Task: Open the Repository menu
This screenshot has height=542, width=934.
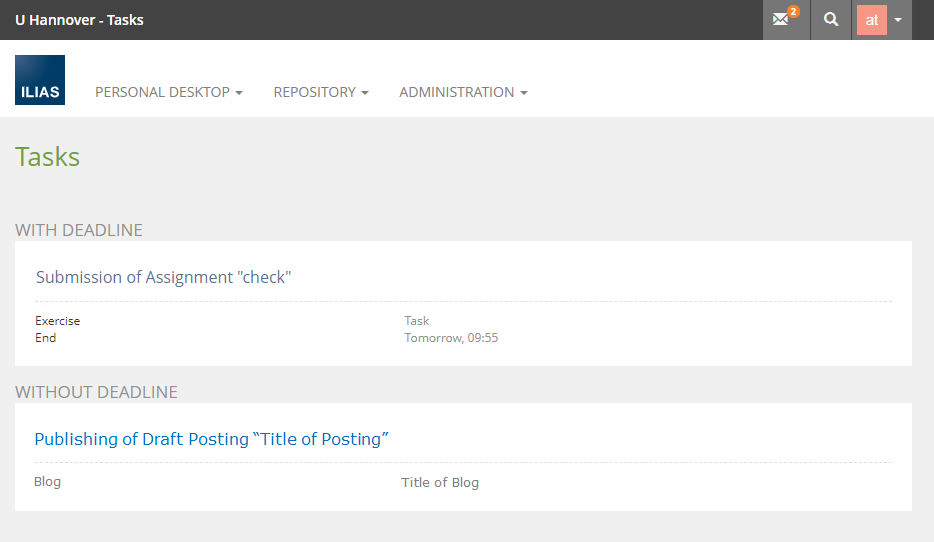Action: click(314, 92)
